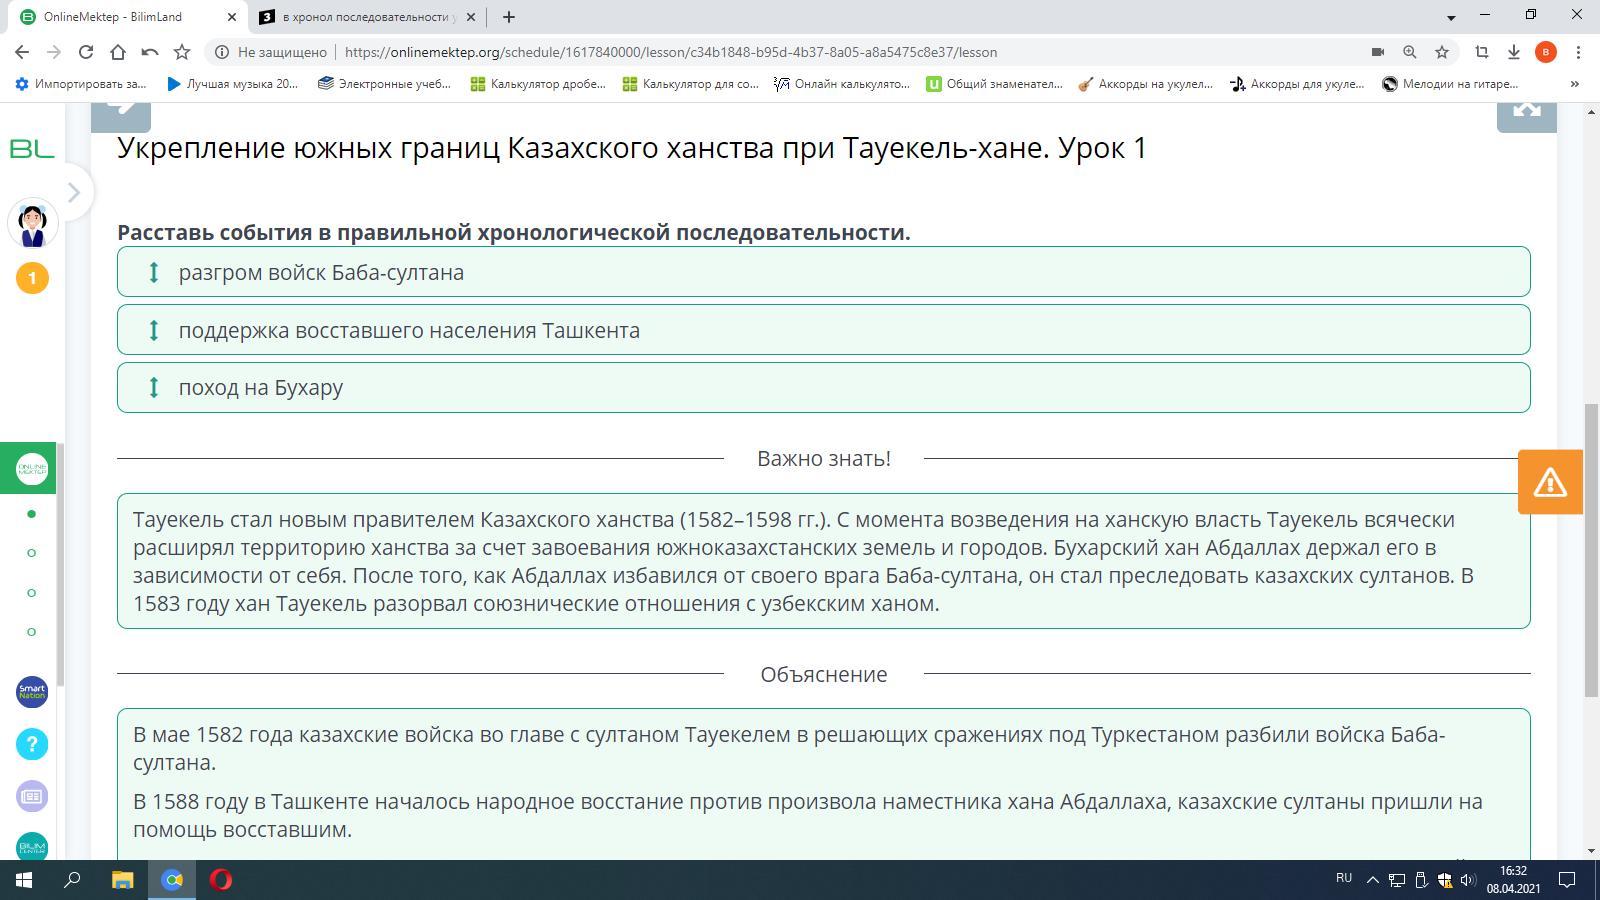Open the 'Калькулятор дробе...' bookmark
1600x900 pixels.
point(538,84)
